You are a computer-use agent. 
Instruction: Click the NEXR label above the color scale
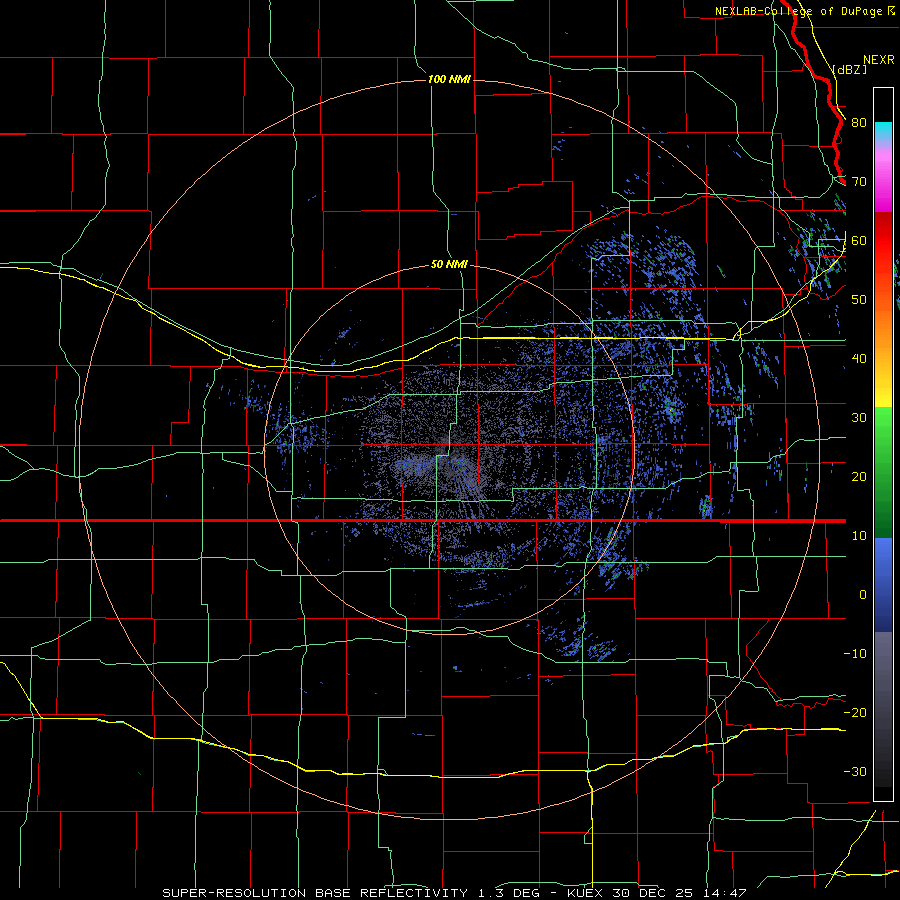(879, 60)
